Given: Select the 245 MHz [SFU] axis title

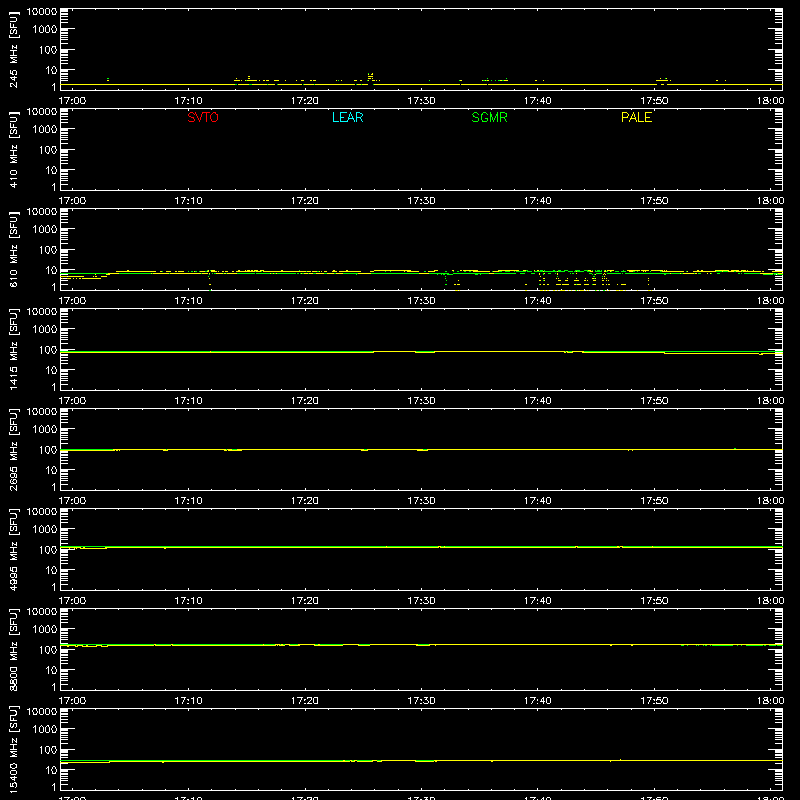Looking at the screenshot, I should [13, 49].
